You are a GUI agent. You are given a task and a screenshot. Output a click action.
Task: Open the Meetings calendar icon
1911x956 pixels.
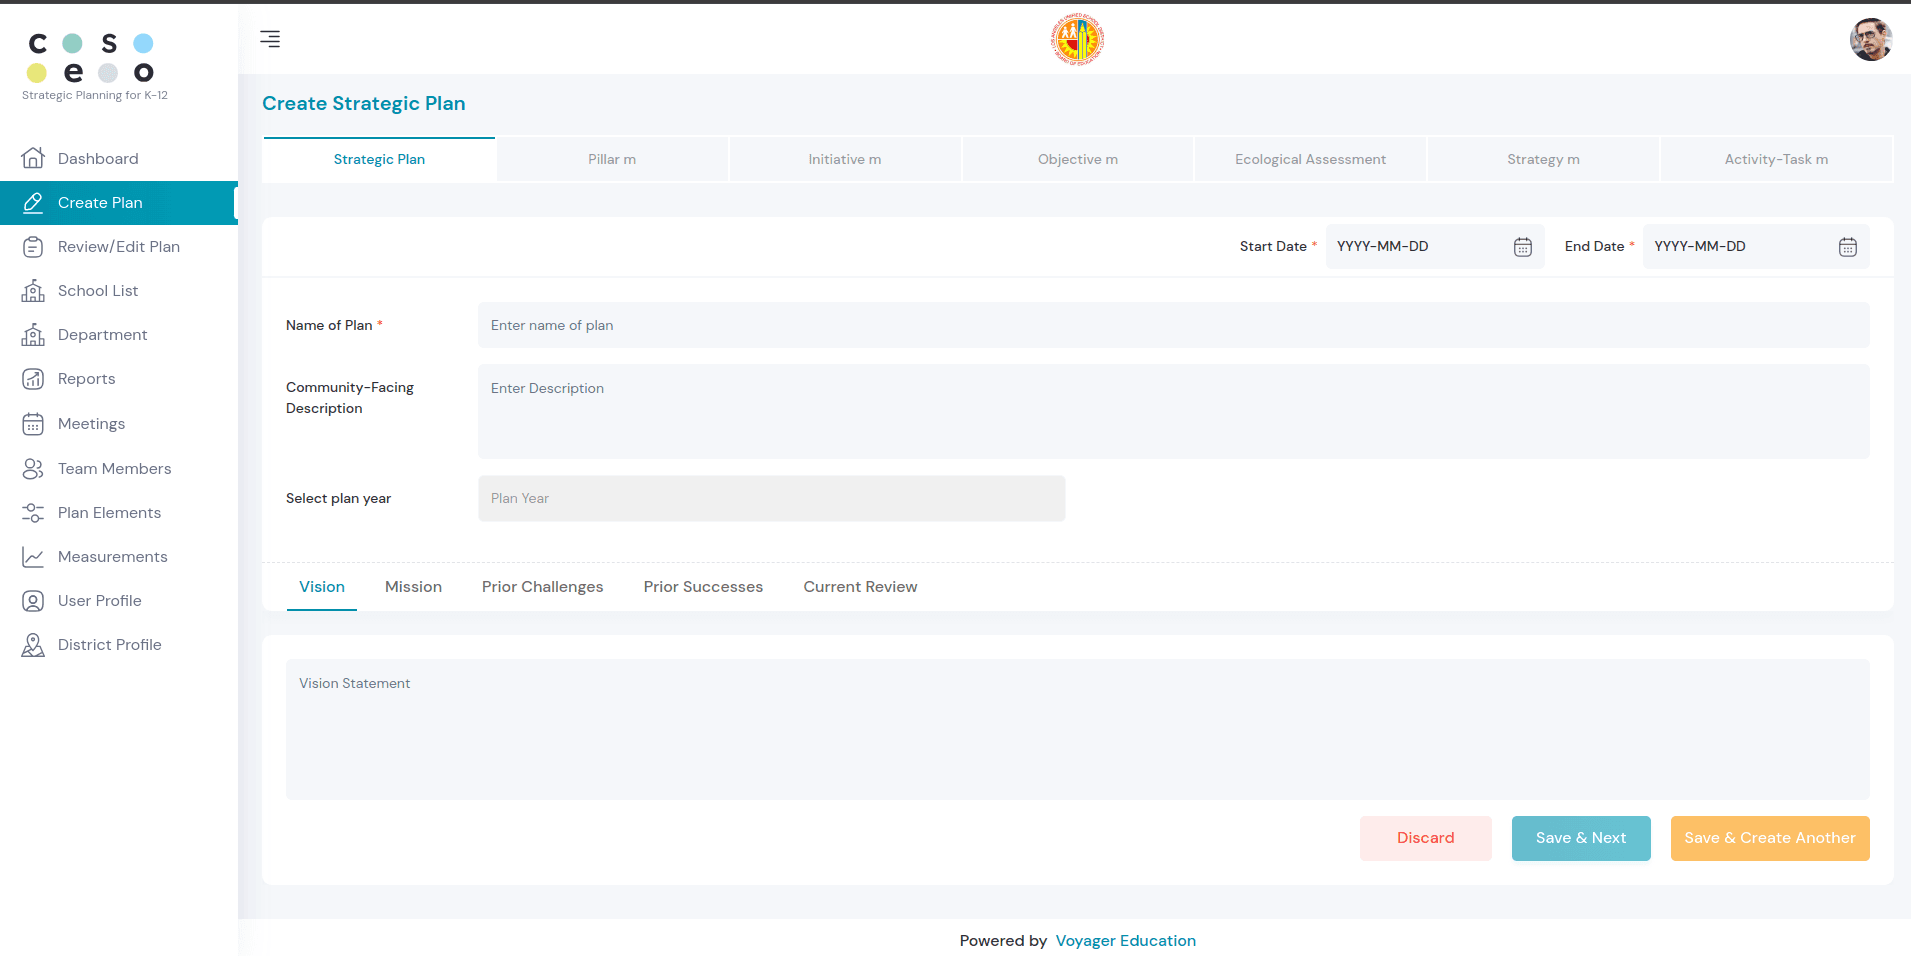33,423
